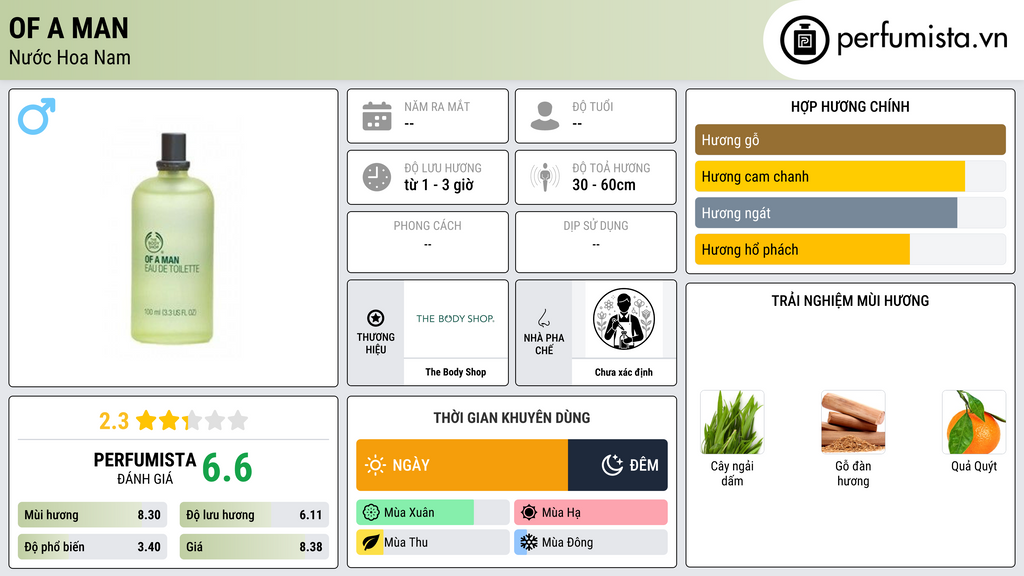This screenshot has height=576, width=1024.
Task: Click the 'từ 1 - 3 giờ' value
Action: point(438,185)
